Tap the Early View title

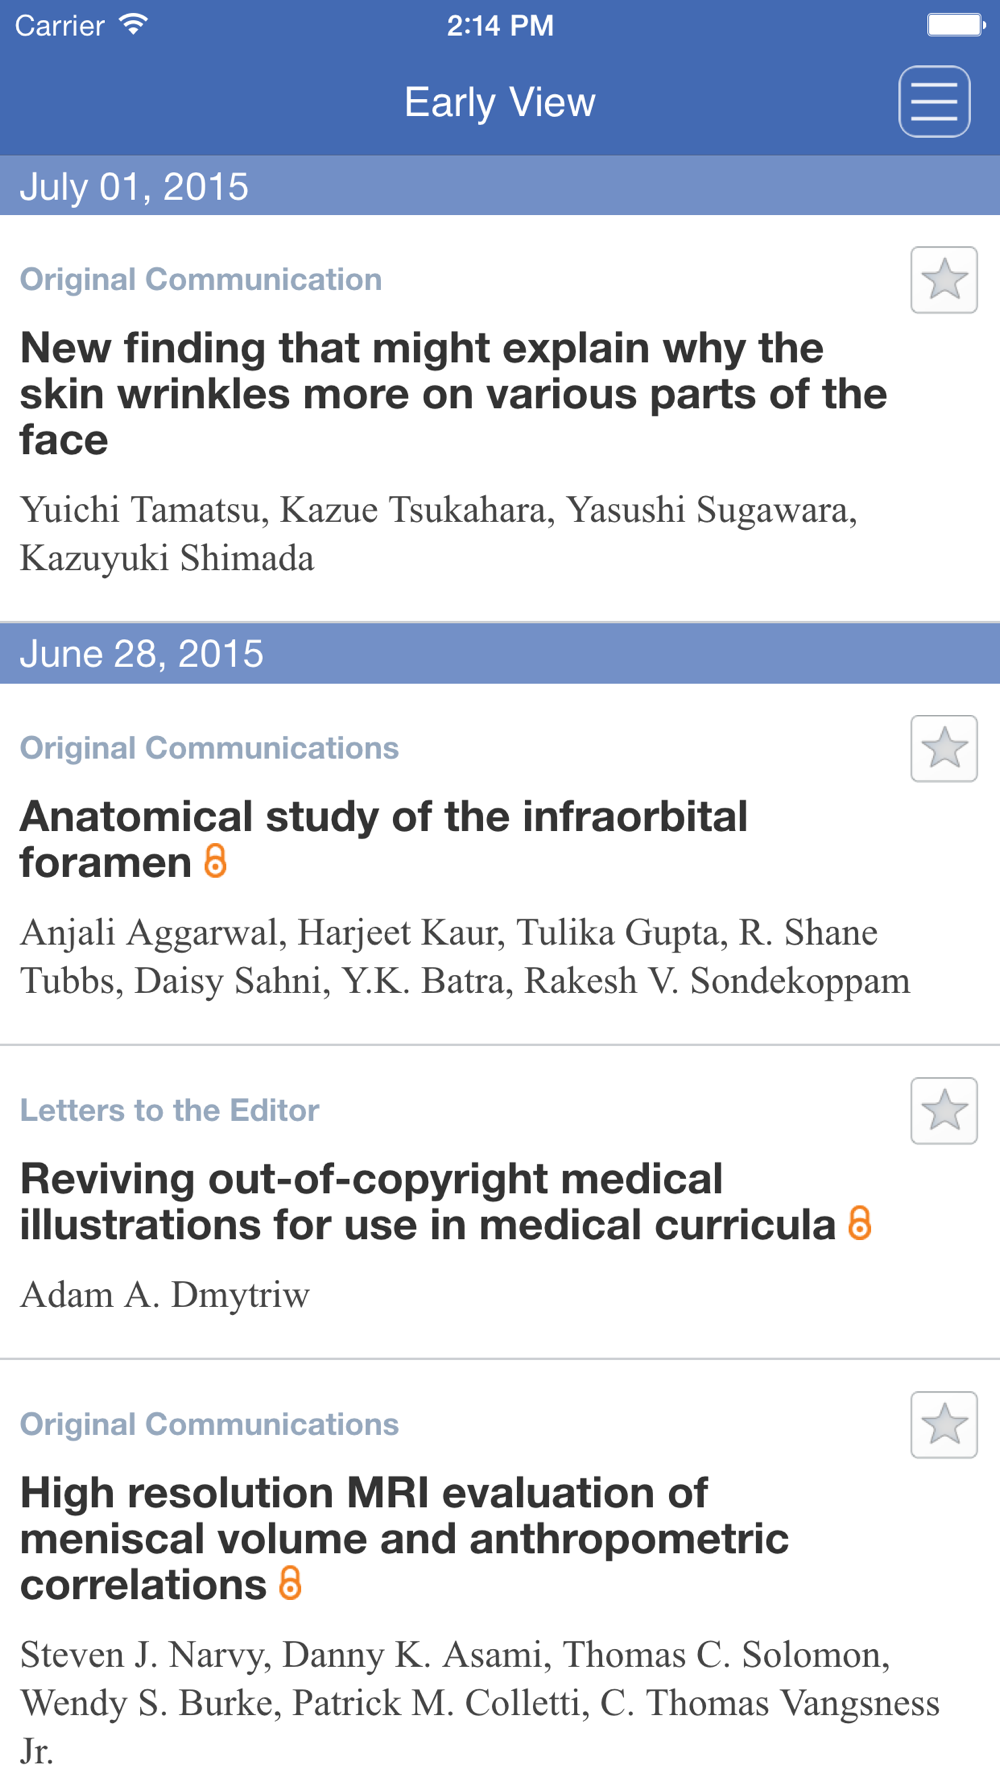pyautogui.click(x=500, y=102)
